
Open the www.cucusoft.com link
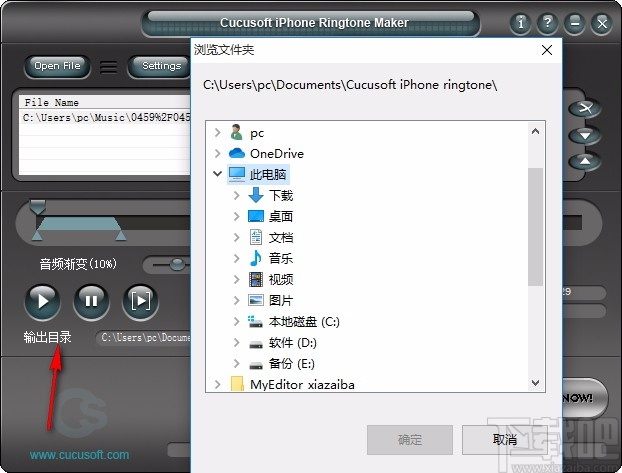coord(79,455)
